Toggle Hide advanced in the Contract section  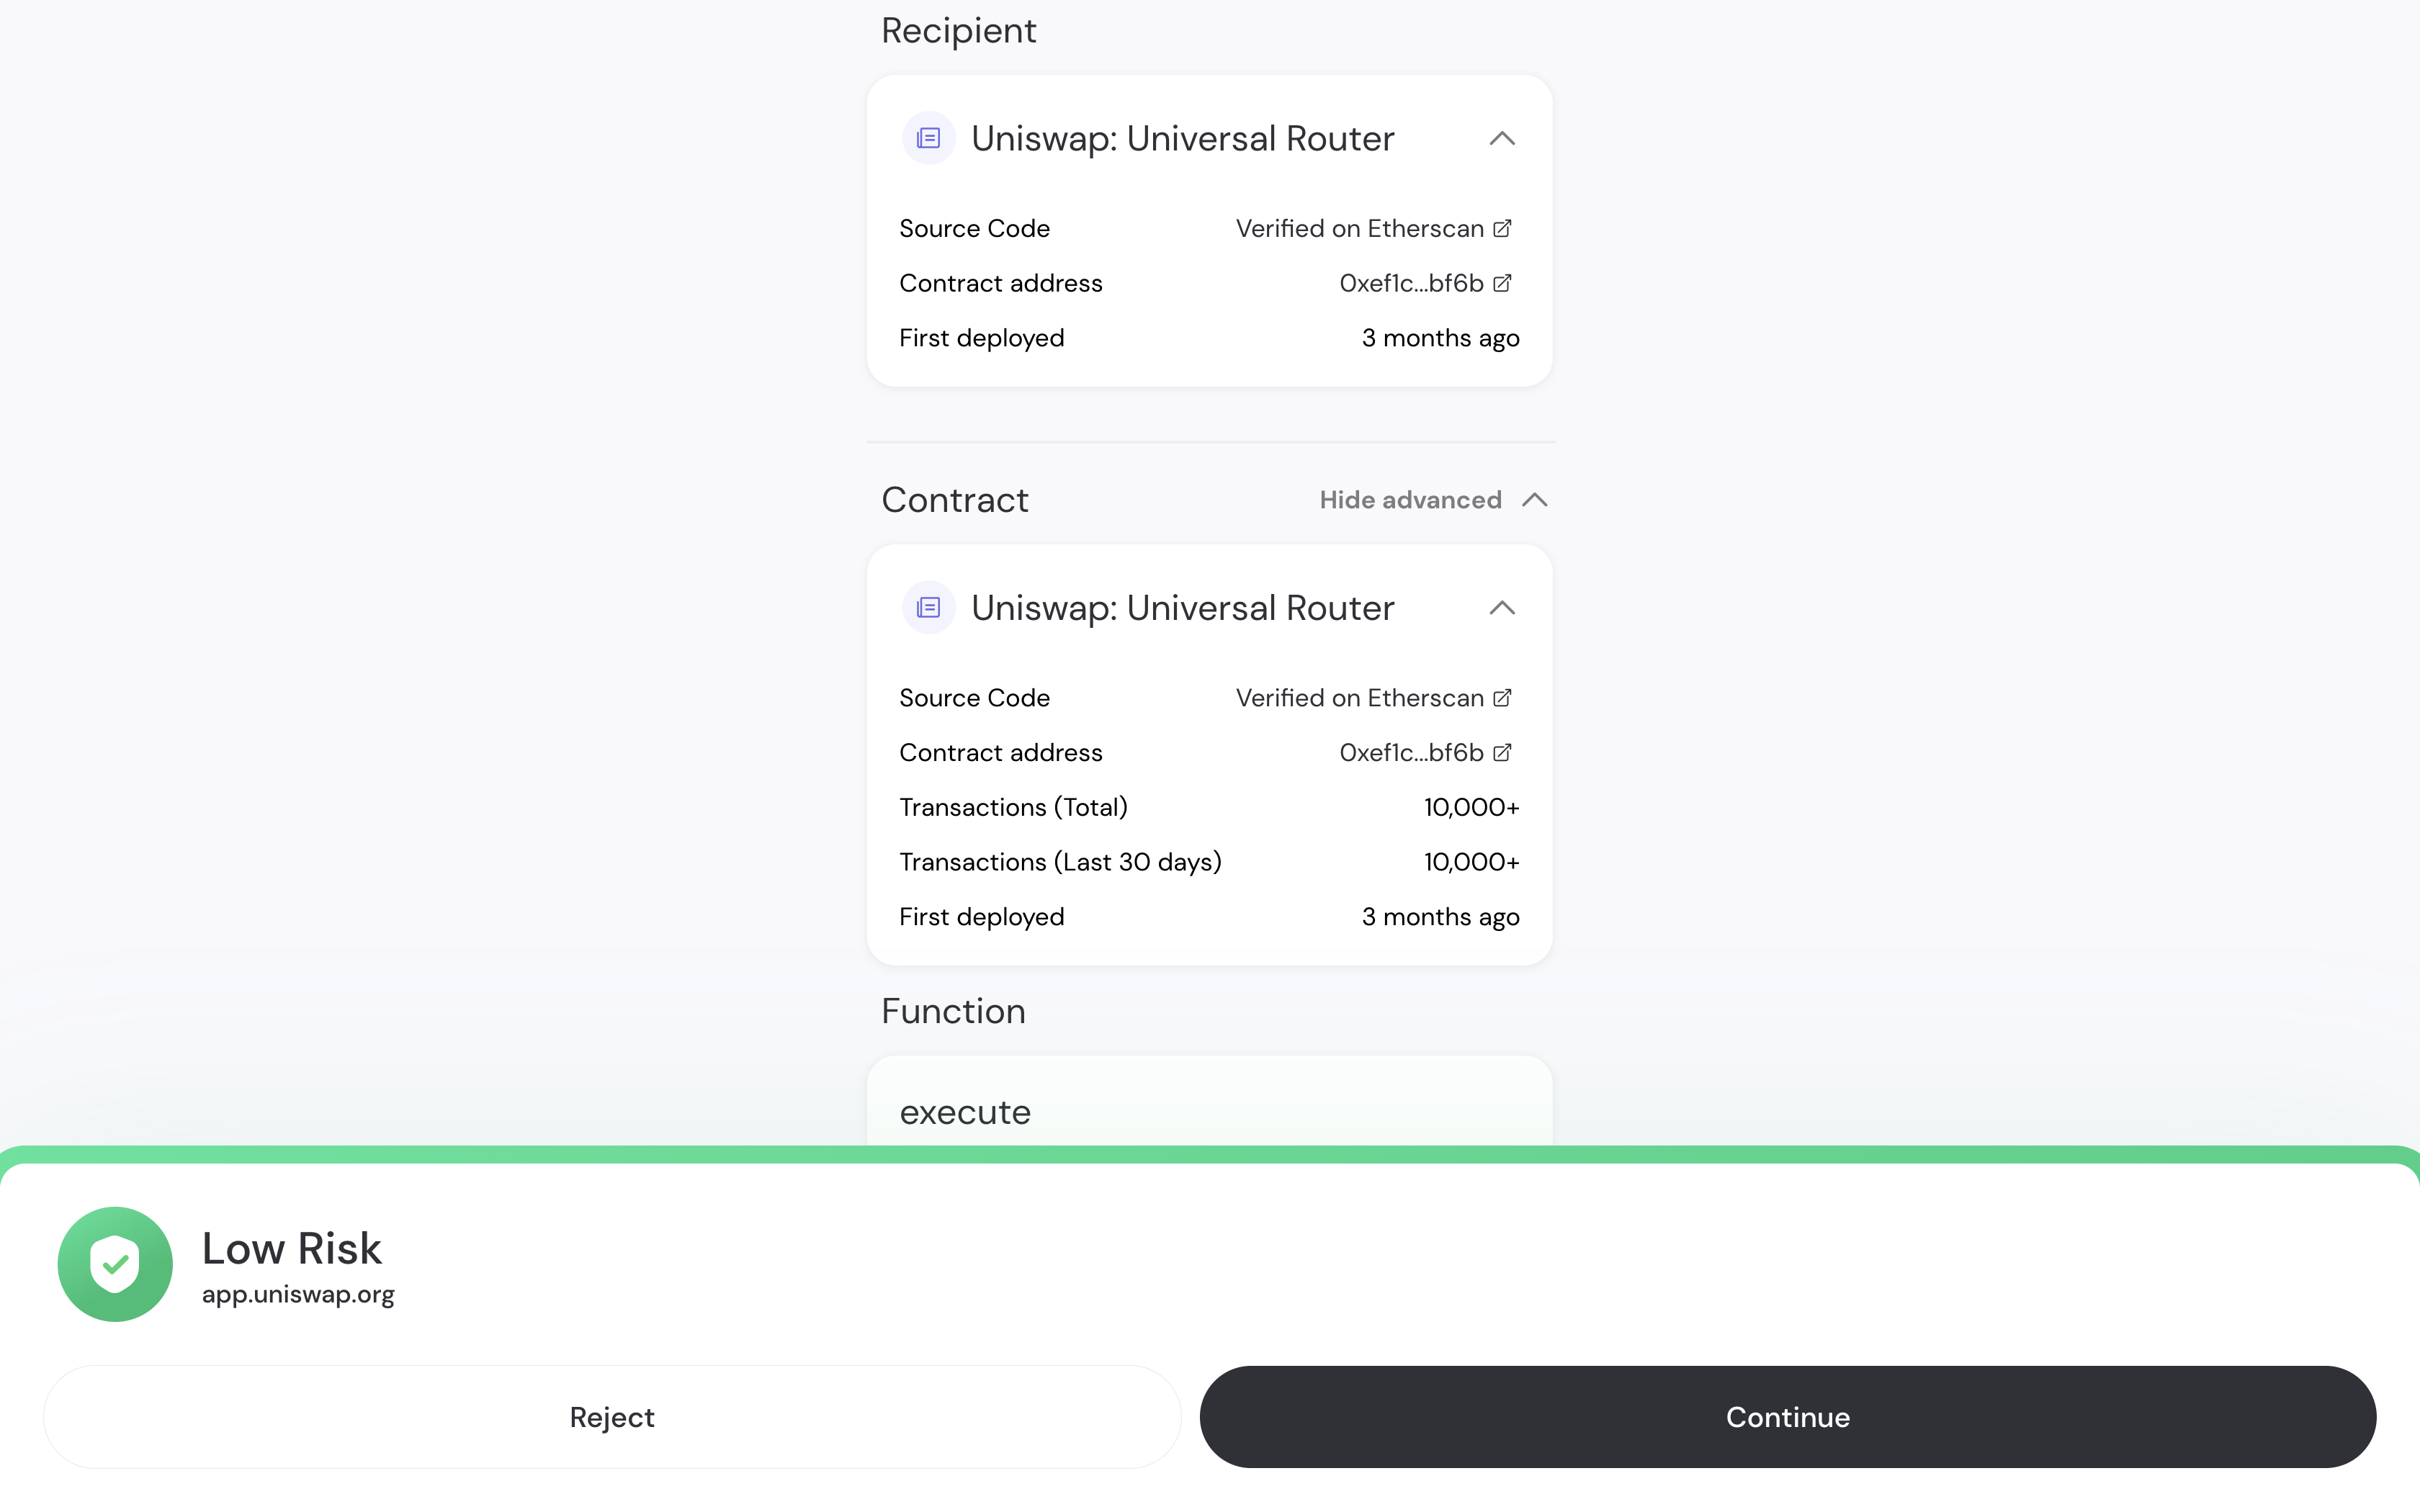(1410, 500)
